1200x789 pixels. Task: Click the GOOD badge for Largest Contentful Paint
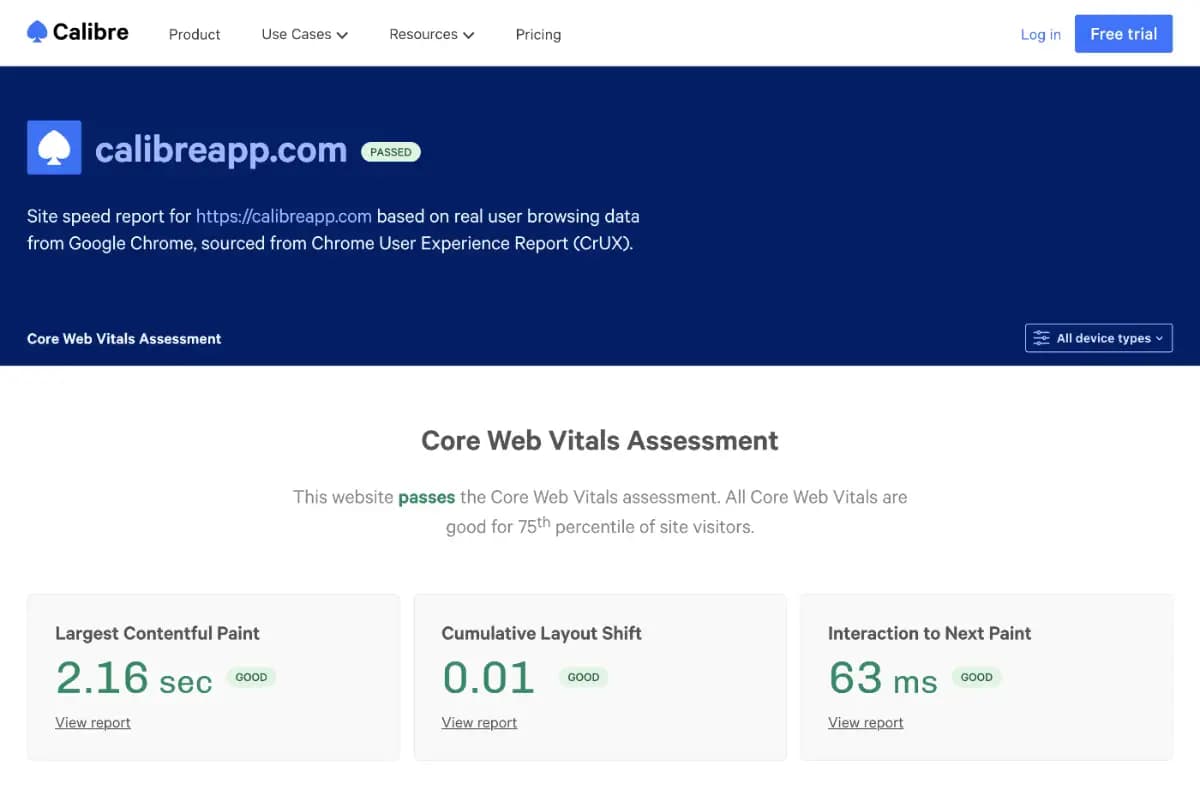click(251, 677)
